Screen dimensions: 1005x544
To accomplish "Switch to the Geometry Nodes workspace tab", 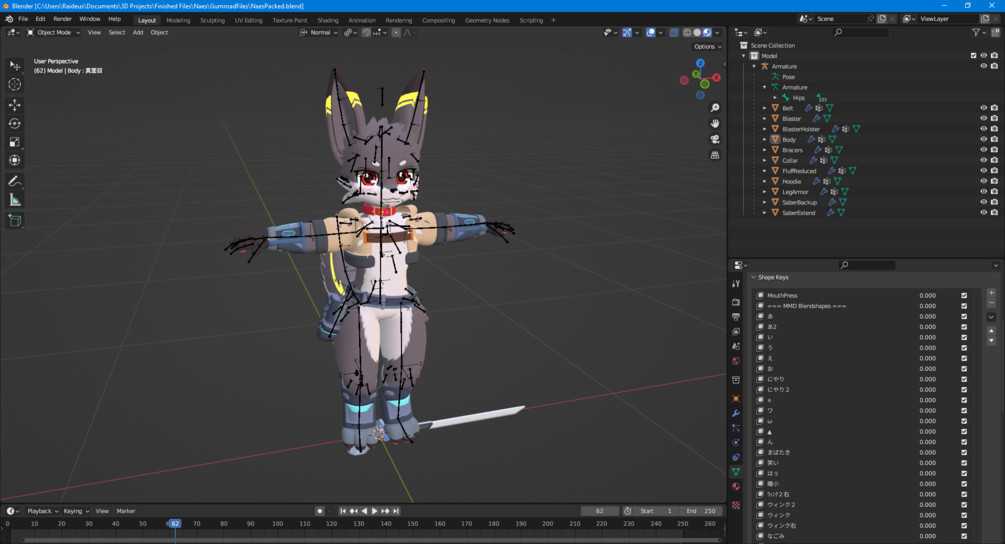I will (487, 21).
